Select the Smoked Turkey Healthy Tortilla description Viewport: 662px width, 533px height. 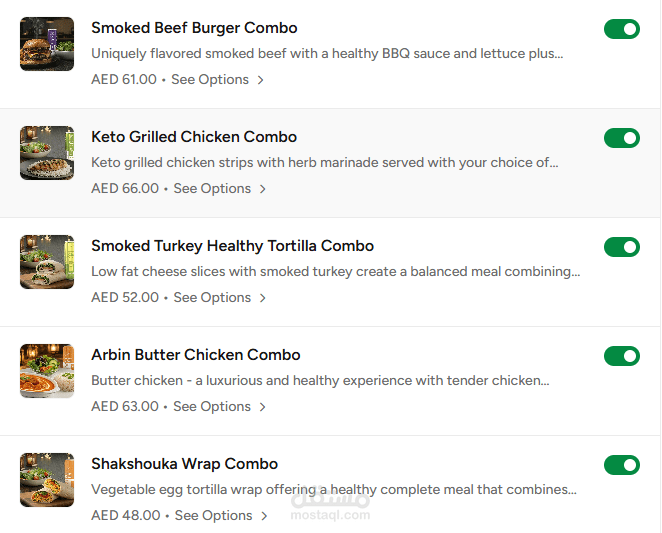(335, 272)
